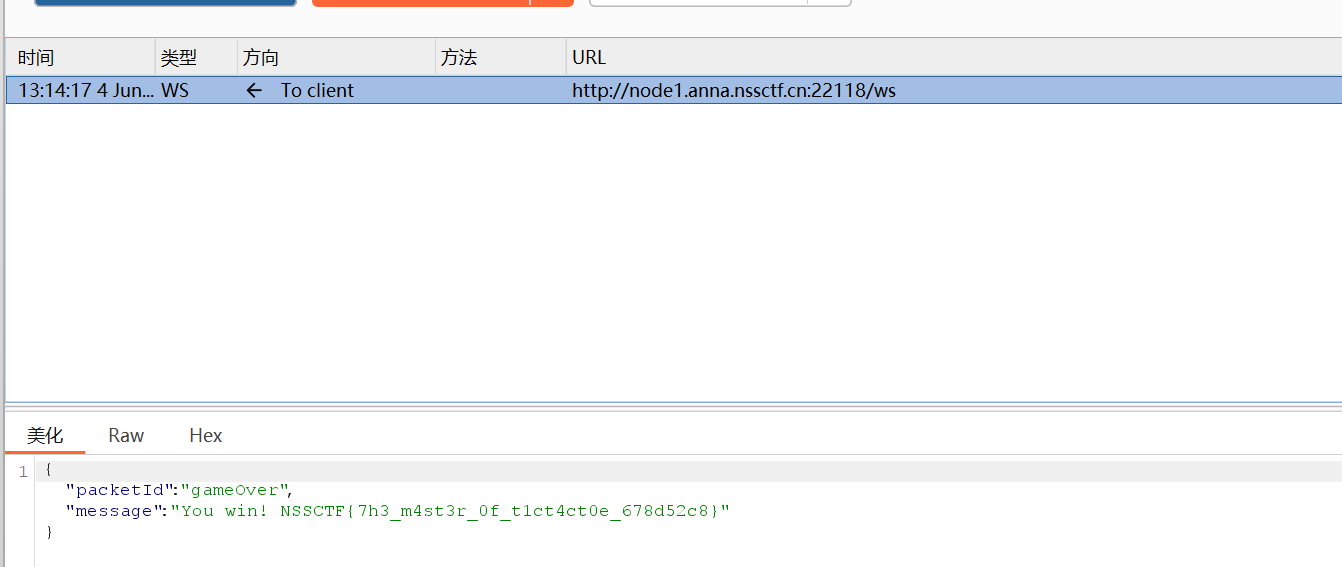Image resolution: width=1342 pixels, height=567 pixels.
Task: Click the node1.anna.nssctf.cn URL cell
Action: click(734, 90)
